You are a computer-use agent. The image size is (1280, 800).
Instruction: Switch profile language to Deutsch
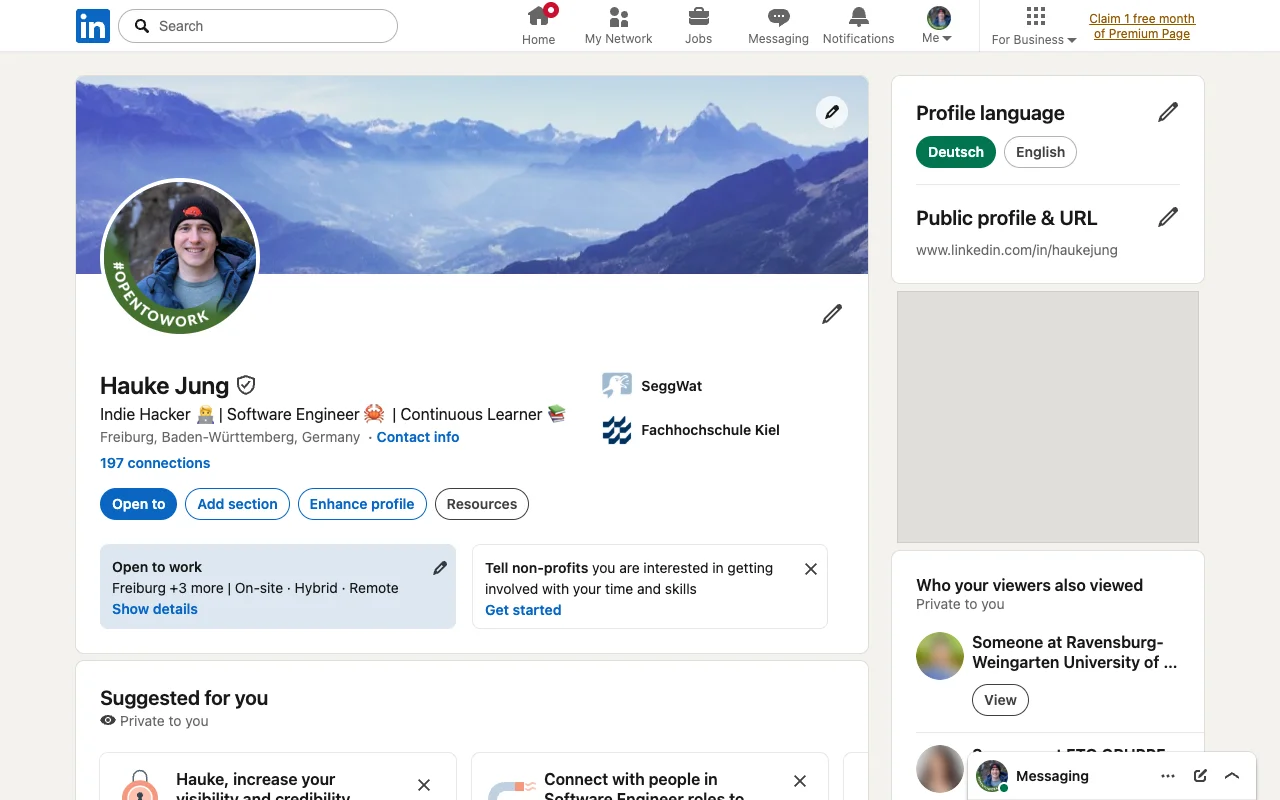point(956,152)
